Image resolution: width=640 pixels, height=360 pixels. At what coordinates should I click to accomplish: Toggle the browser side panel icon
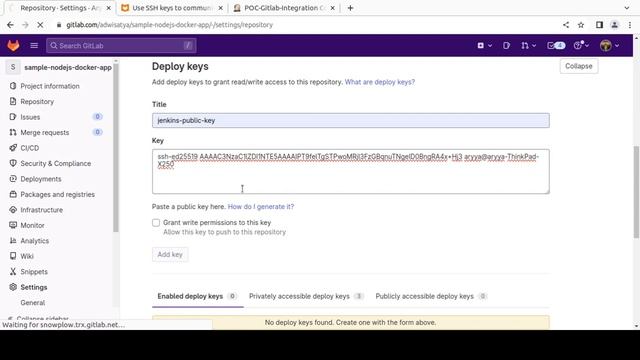[599, 25]
